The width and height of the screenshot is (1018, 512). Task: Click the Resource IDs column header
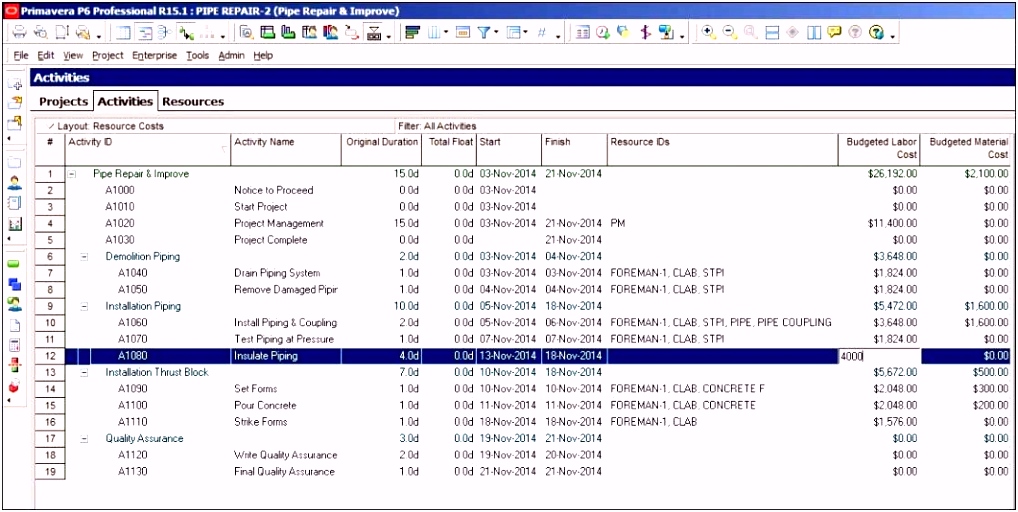(x=723, y=149)
